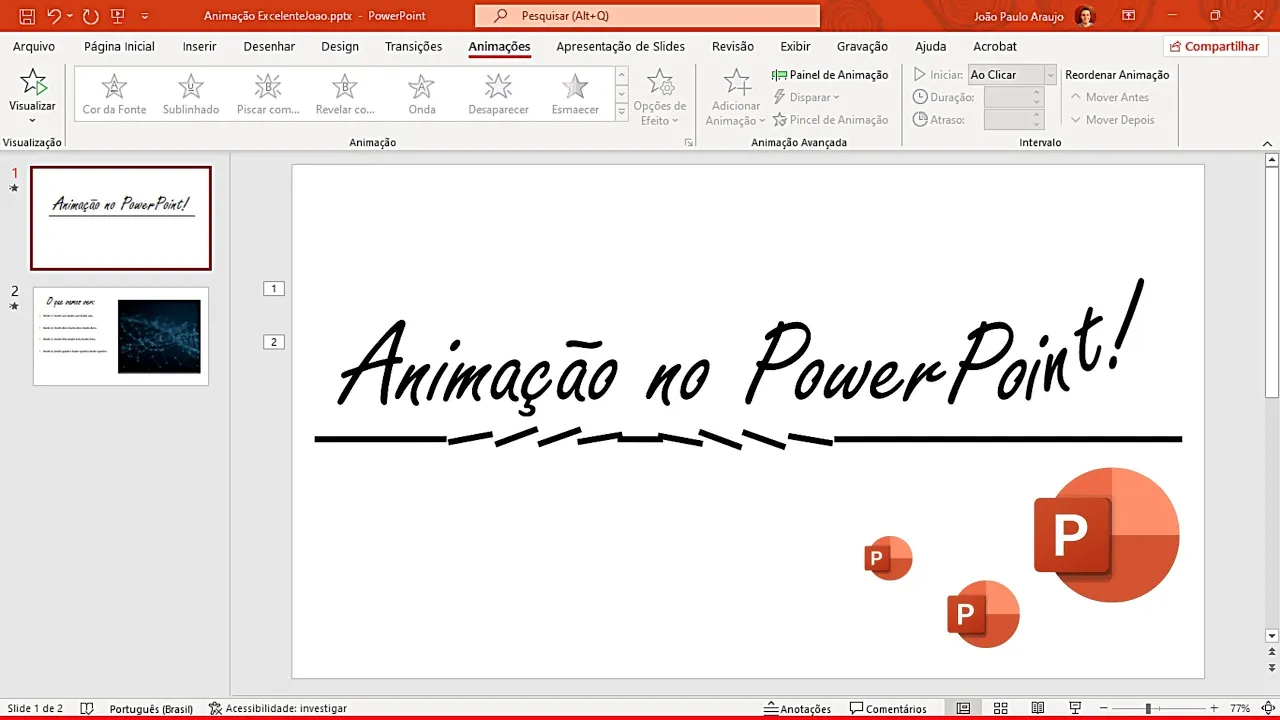
Task: Click the Pesquisar search box
Action: 647,16
